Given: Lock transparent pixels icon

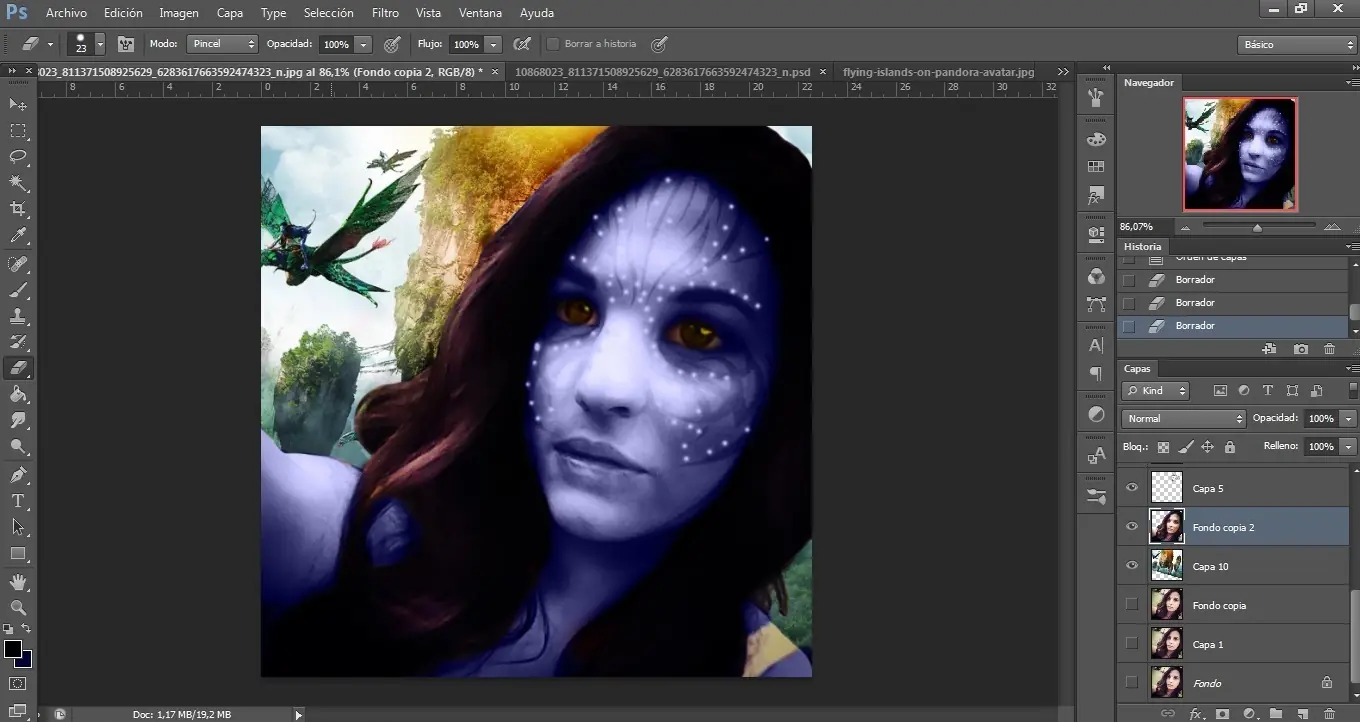Looking at the screenshot, I should pyautogui.click(x=1163, y=447).
